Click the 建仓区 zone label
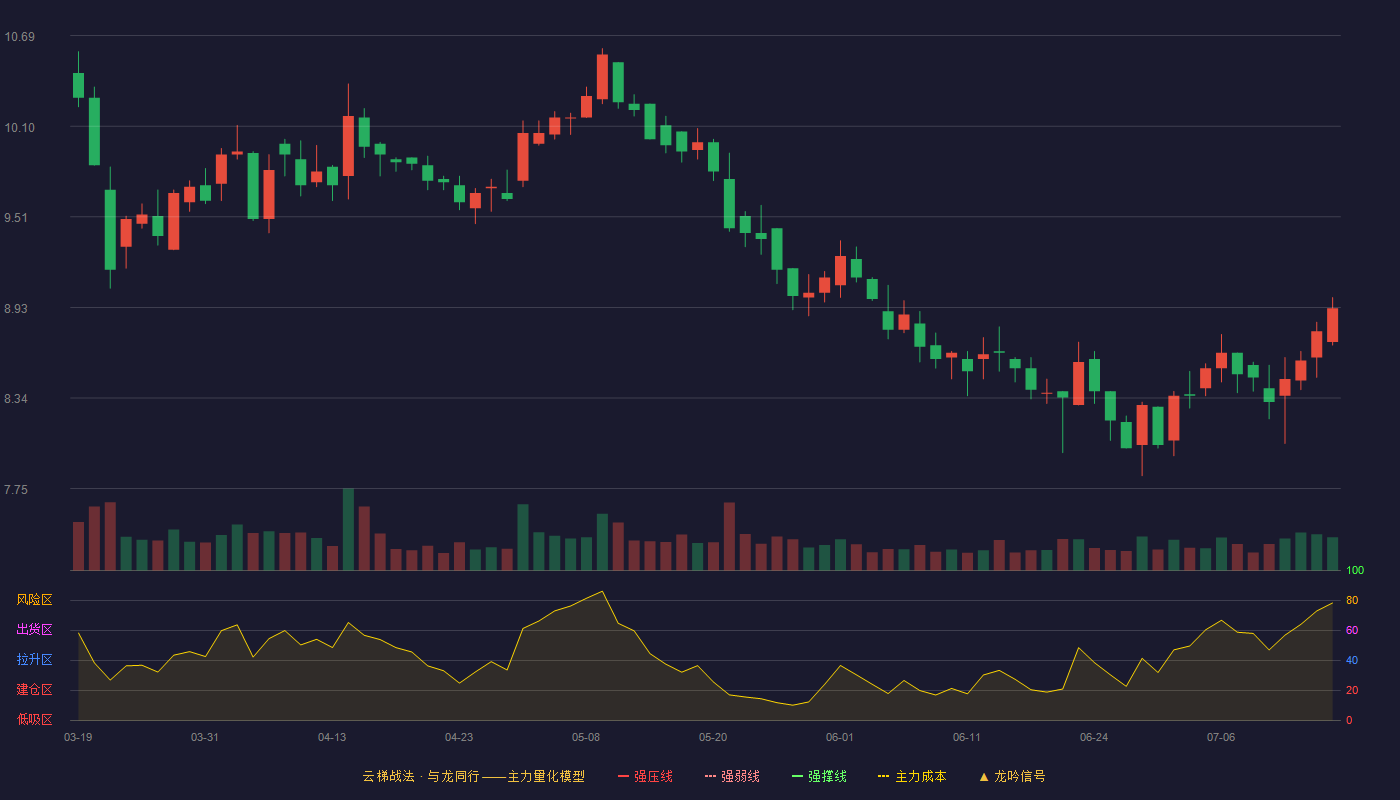Image resolution: width=1400 pixels, height=800 pixels. click(34, 690)
